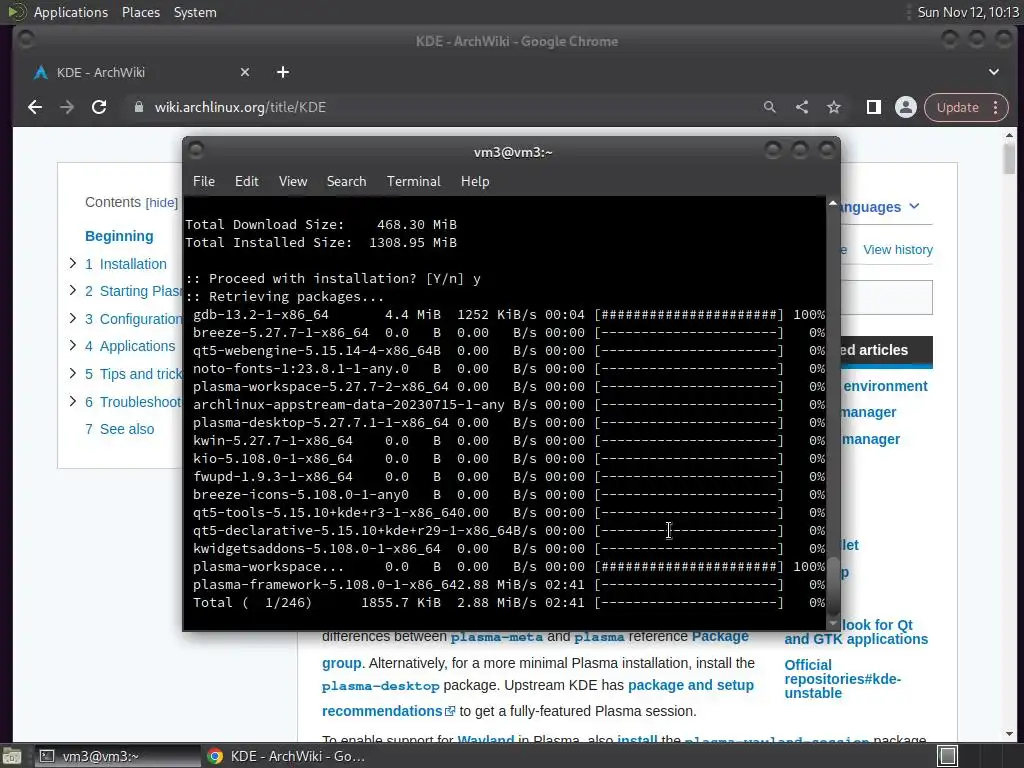
Task: Click the Update button in Chrome
Action: click(x=957, y=107)
